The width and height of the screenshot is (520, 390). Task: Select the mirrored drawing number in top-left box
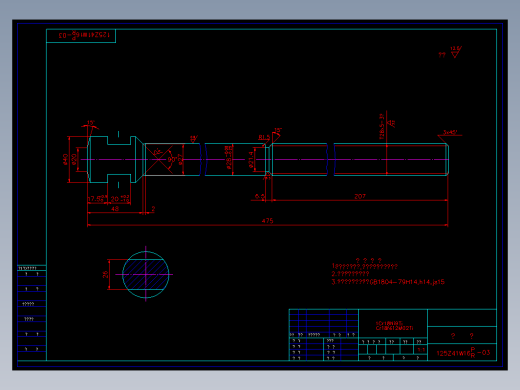pos(84,35)
